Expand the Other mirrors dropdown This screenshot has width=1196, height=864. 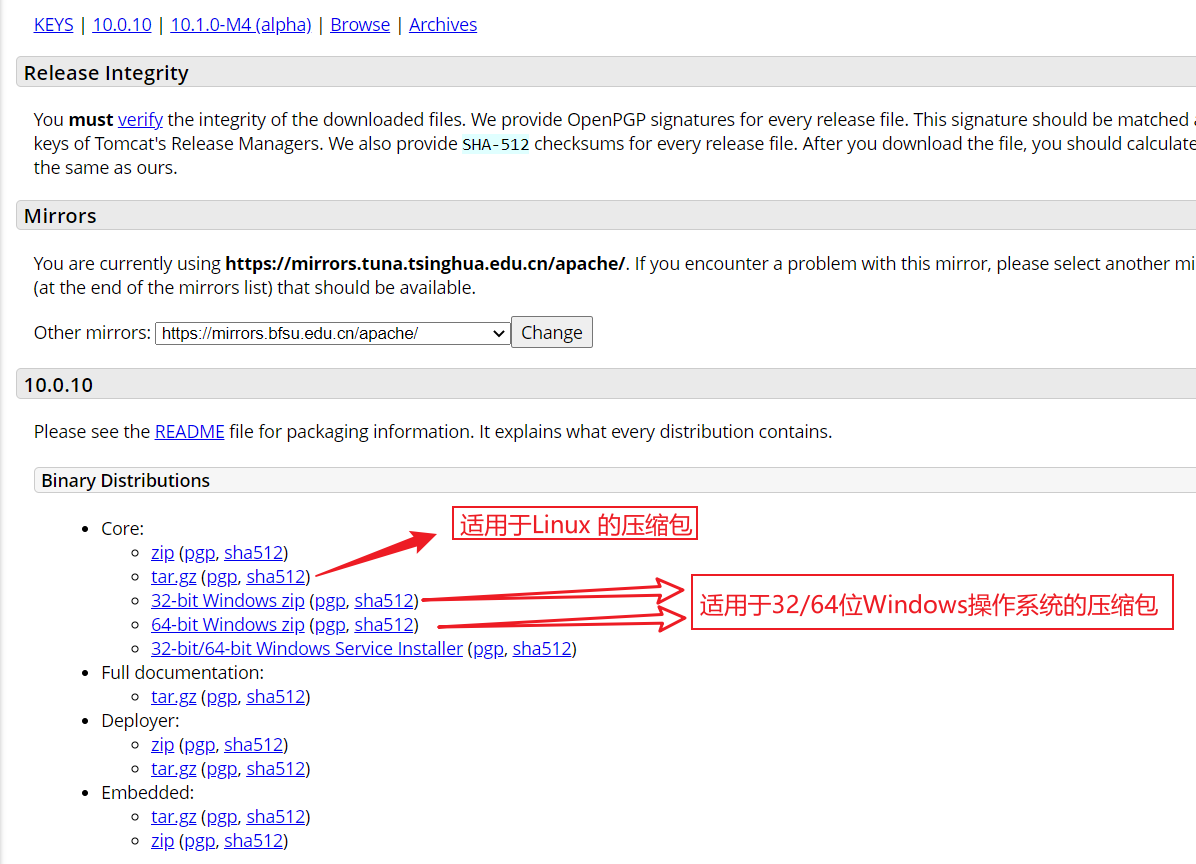[333, 333]
